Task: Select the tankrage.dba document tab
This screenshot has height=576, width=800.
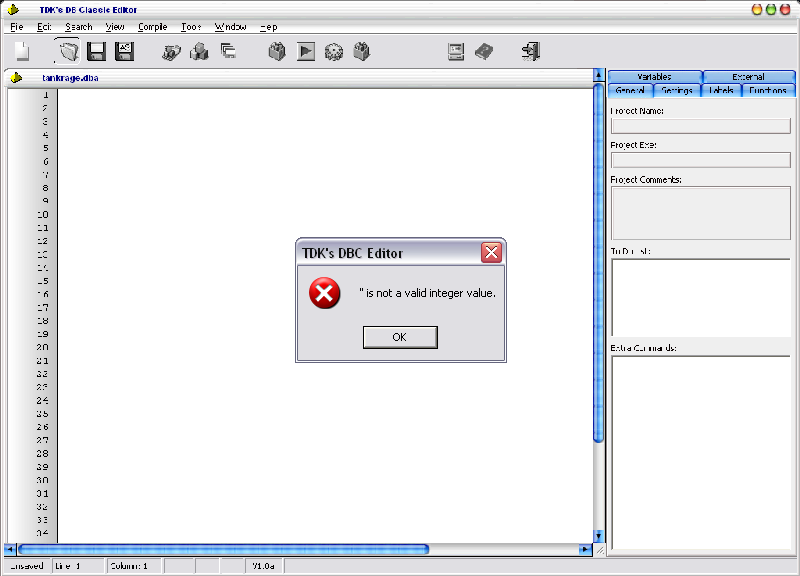Action: [x=70, y=78]
